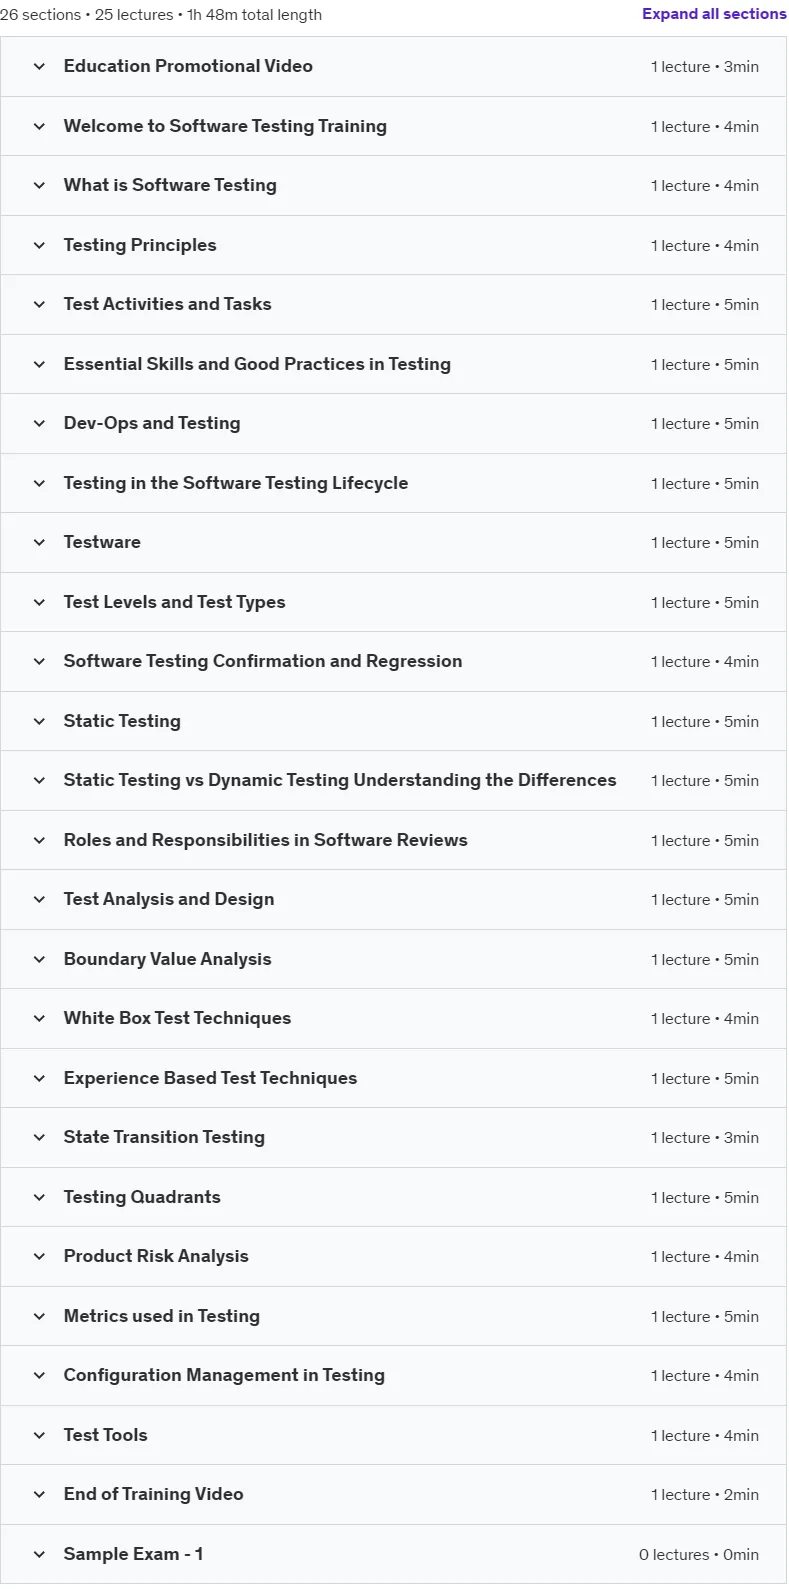The height and width of the screenshot is (1589, 789).
Task: Open Welcome to Software Testing Training section
Action: tap(394, 126)
